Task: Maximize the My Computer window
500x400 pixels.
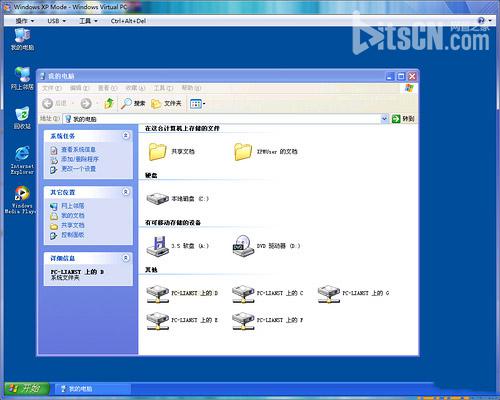Action: click(401, 76)
